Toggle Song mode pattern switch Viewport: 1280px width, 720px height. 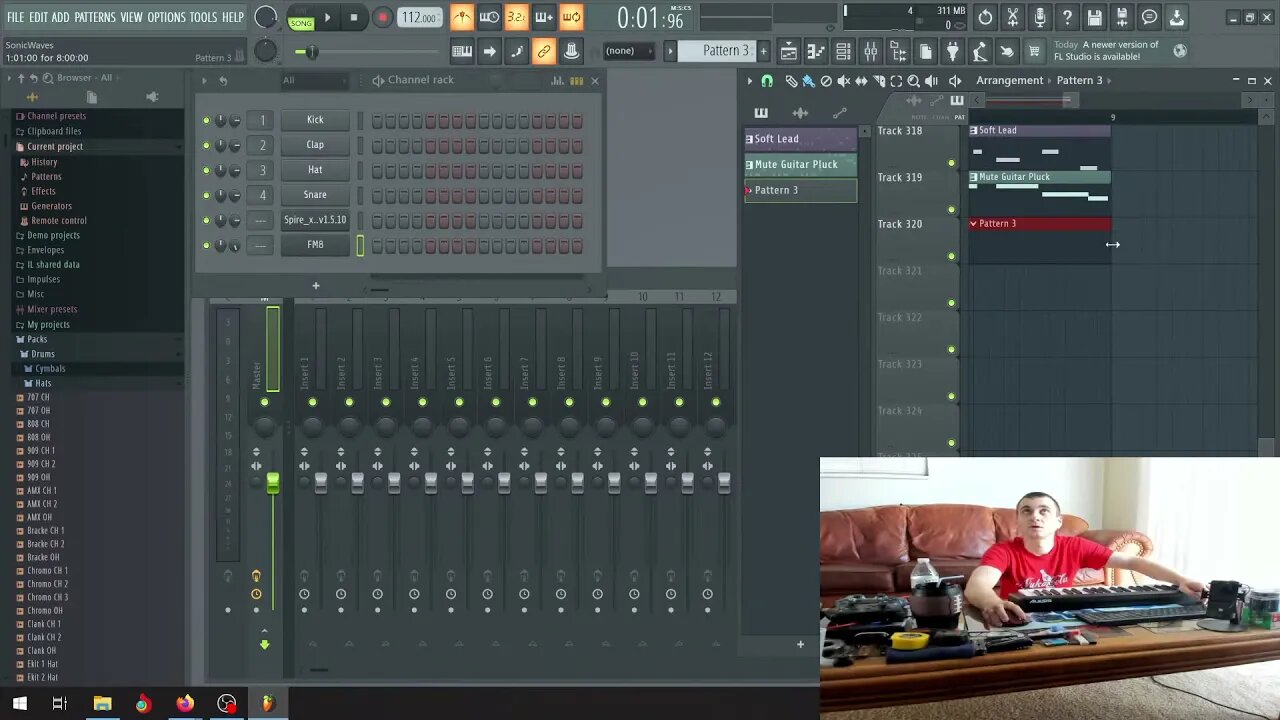pos(301,17)
